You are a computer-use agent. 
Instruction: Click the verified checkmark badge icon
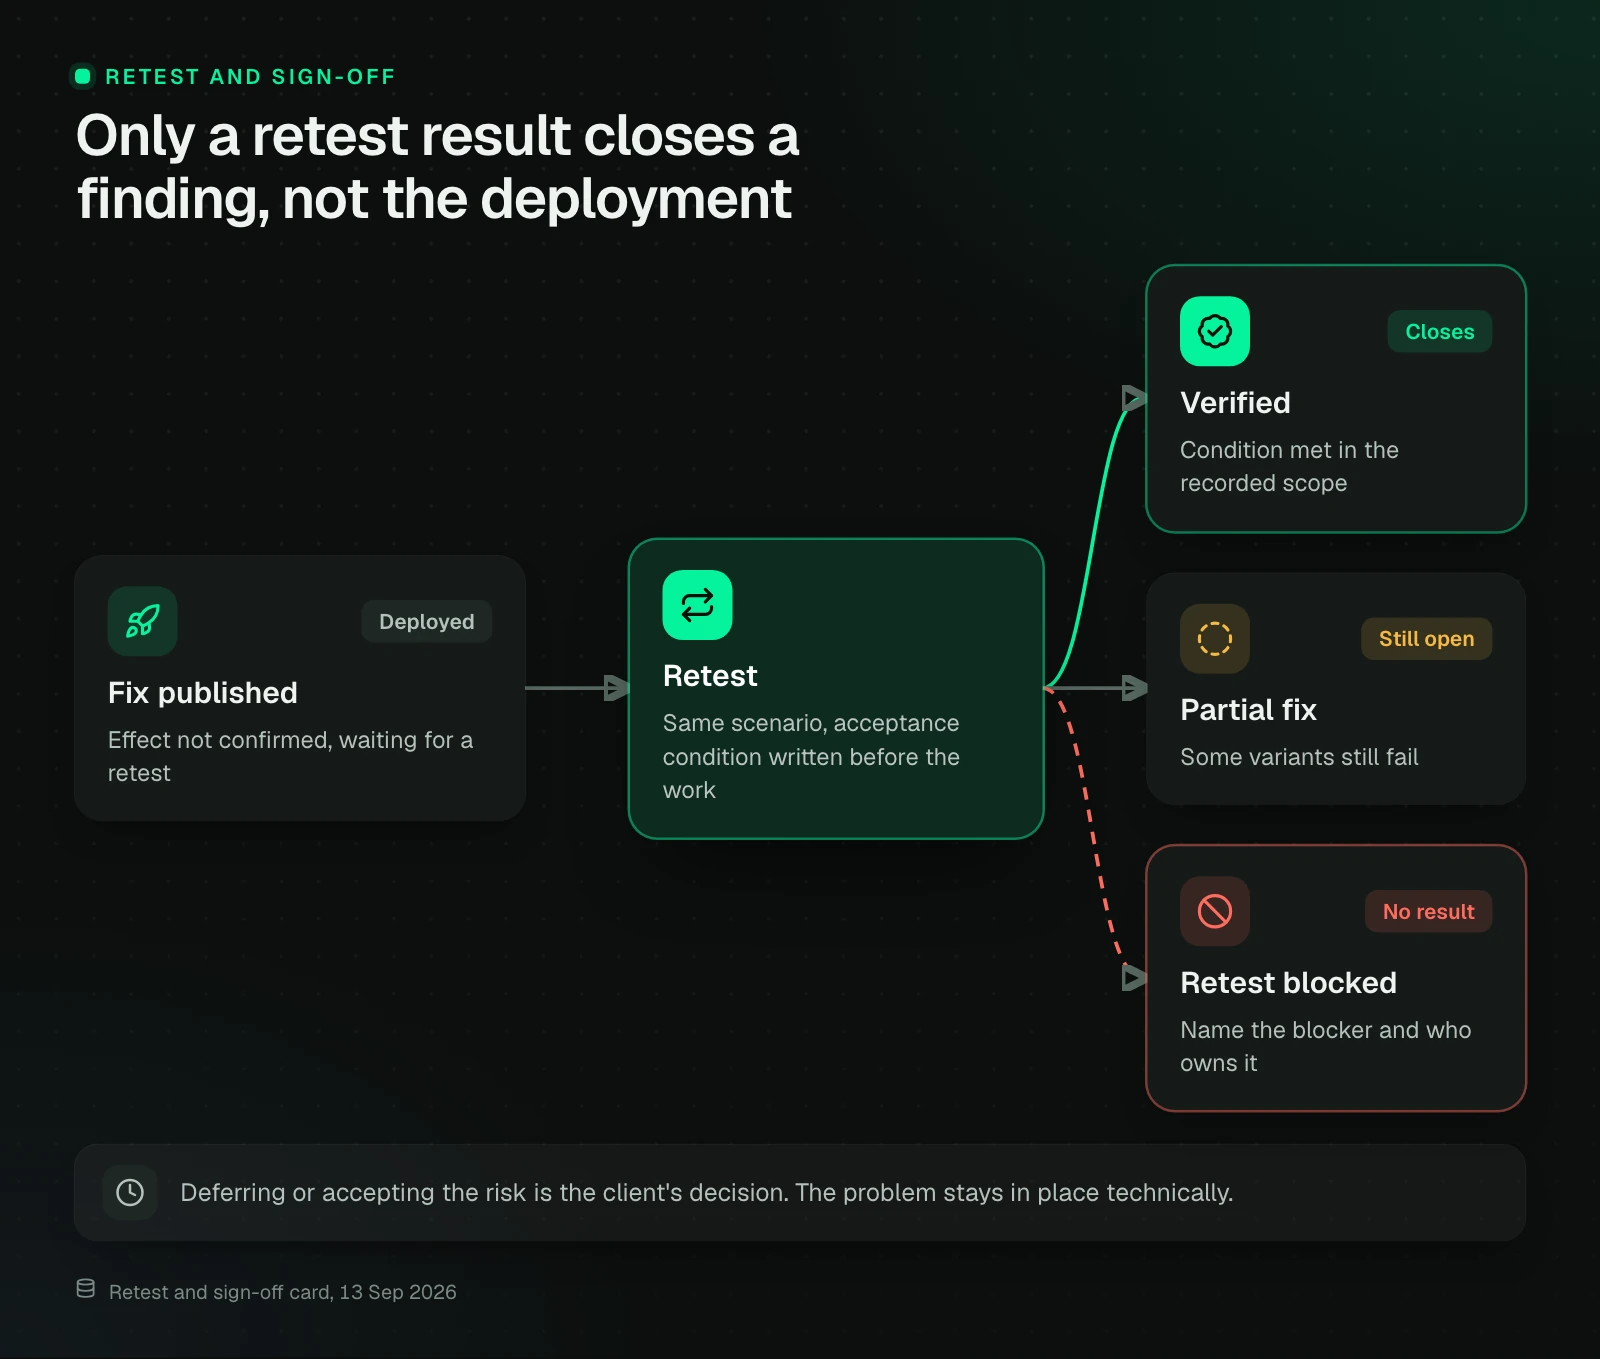(x=1215, y=331)
